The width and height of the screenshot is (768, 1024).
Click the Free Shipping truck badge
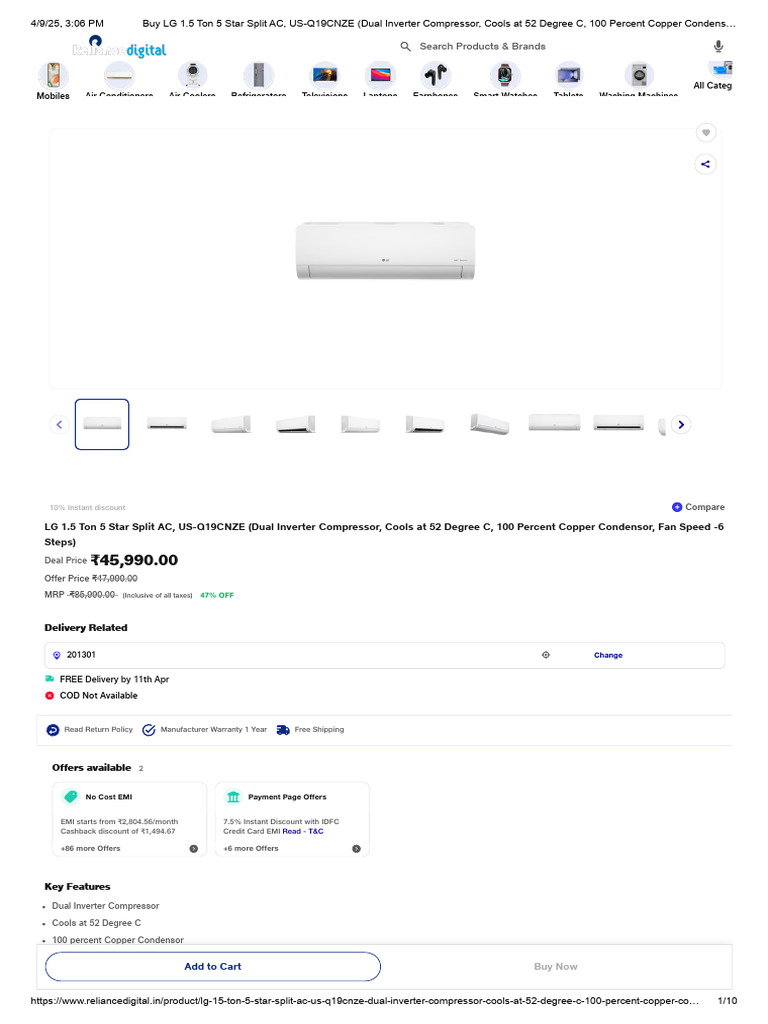pos(311,729)
